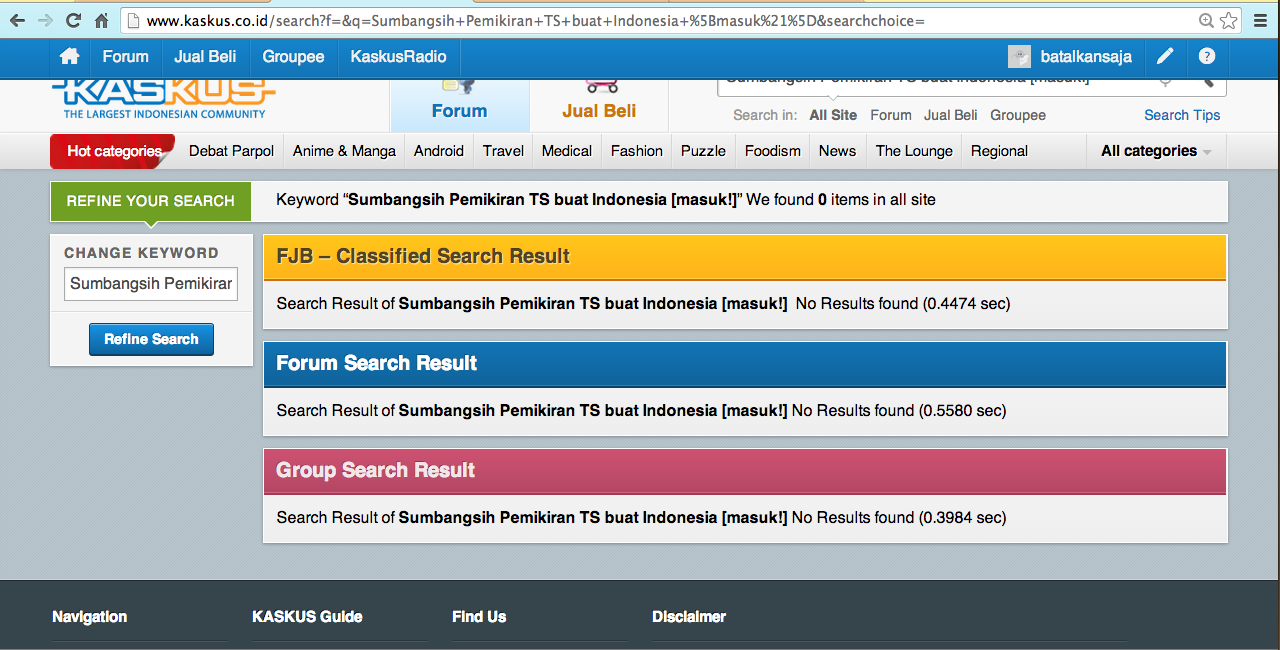Select Groupee search scope
Screen dimensions: 1280x650
coord(1018,115)
